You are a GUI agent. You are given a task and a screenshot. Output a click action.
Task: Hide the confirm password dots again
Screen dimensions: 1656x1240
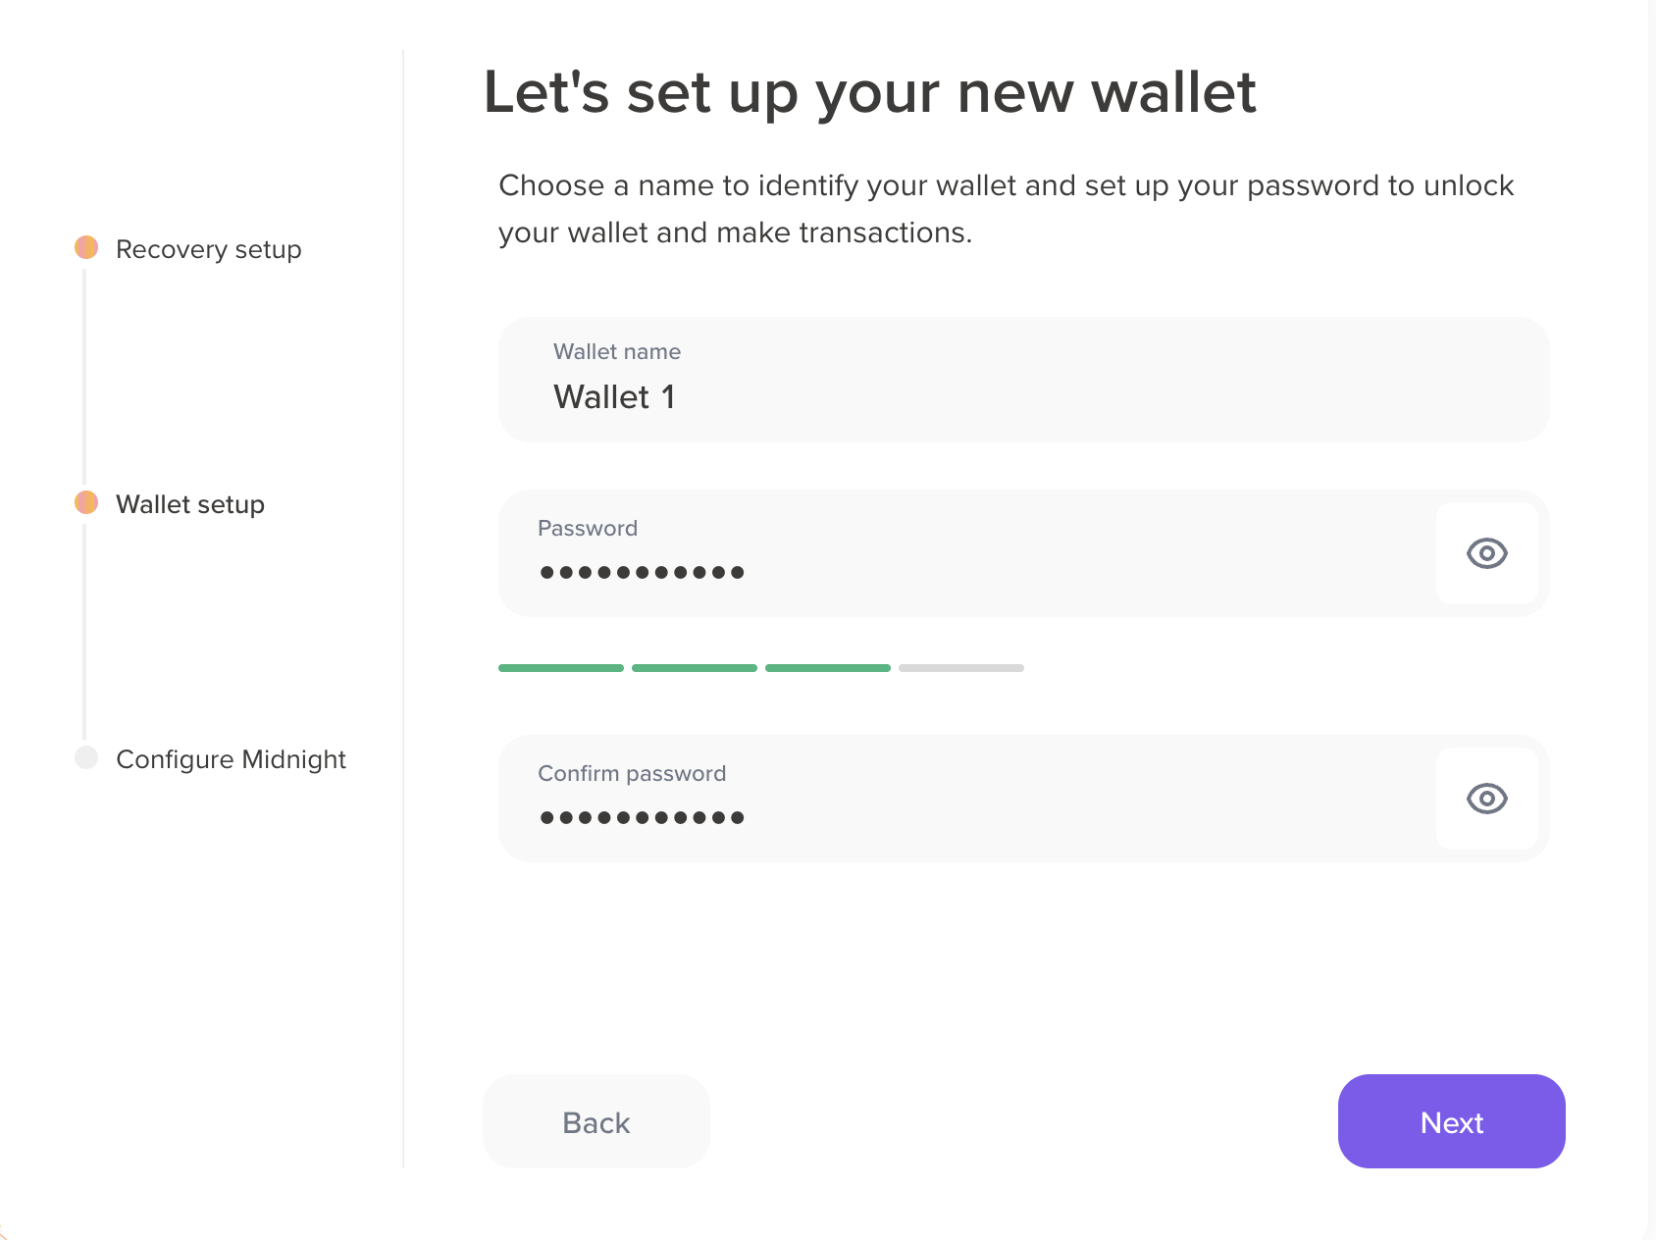1487,798
